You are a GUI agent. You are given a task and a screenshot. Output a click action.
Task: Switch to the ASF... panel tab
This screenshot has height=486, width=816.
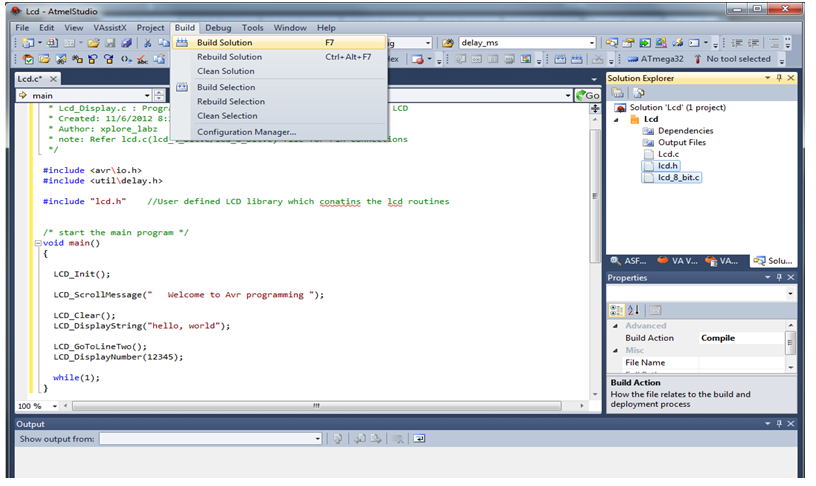pos(629,261)
